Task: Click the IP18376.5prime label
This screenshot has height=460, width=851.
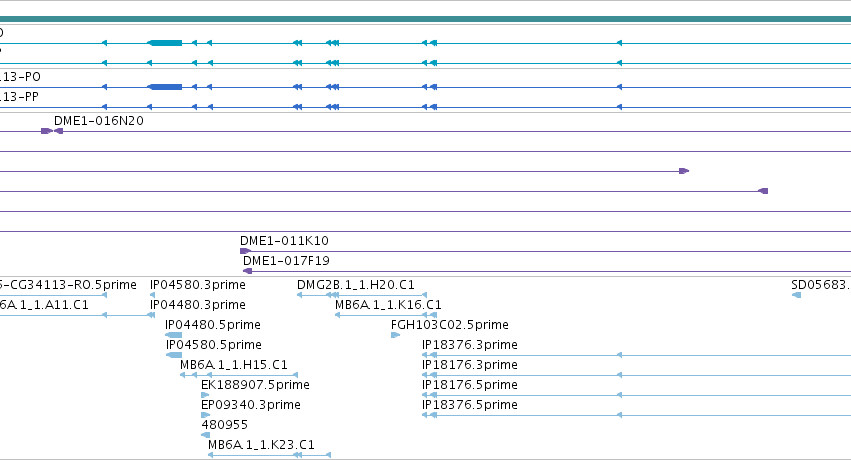Action: point(469,405)
